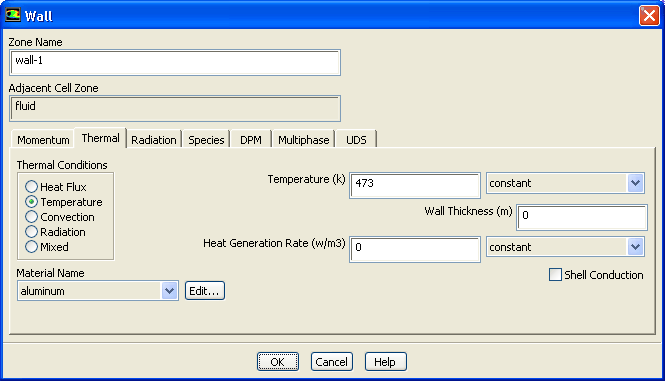Screen dimensions: 665x381
Task: Click the 'Adjacent Cell Zone' label
Action: pos(53,88)
